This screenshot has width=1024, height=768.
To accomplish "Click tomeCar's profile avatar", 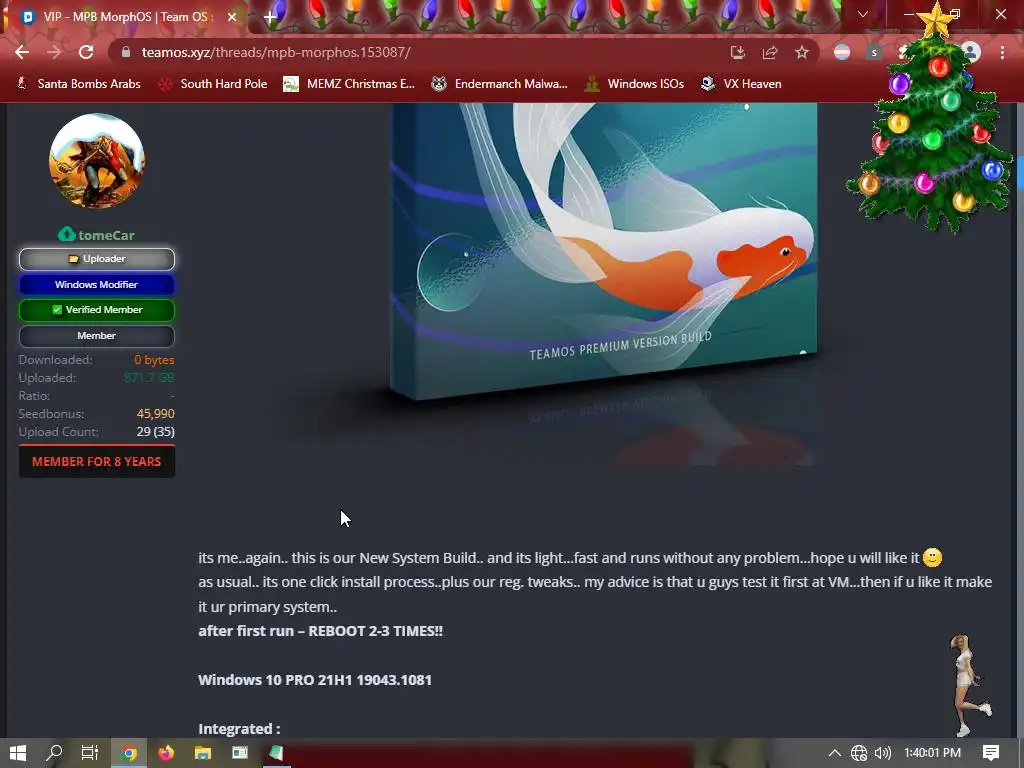I will 97,161.
